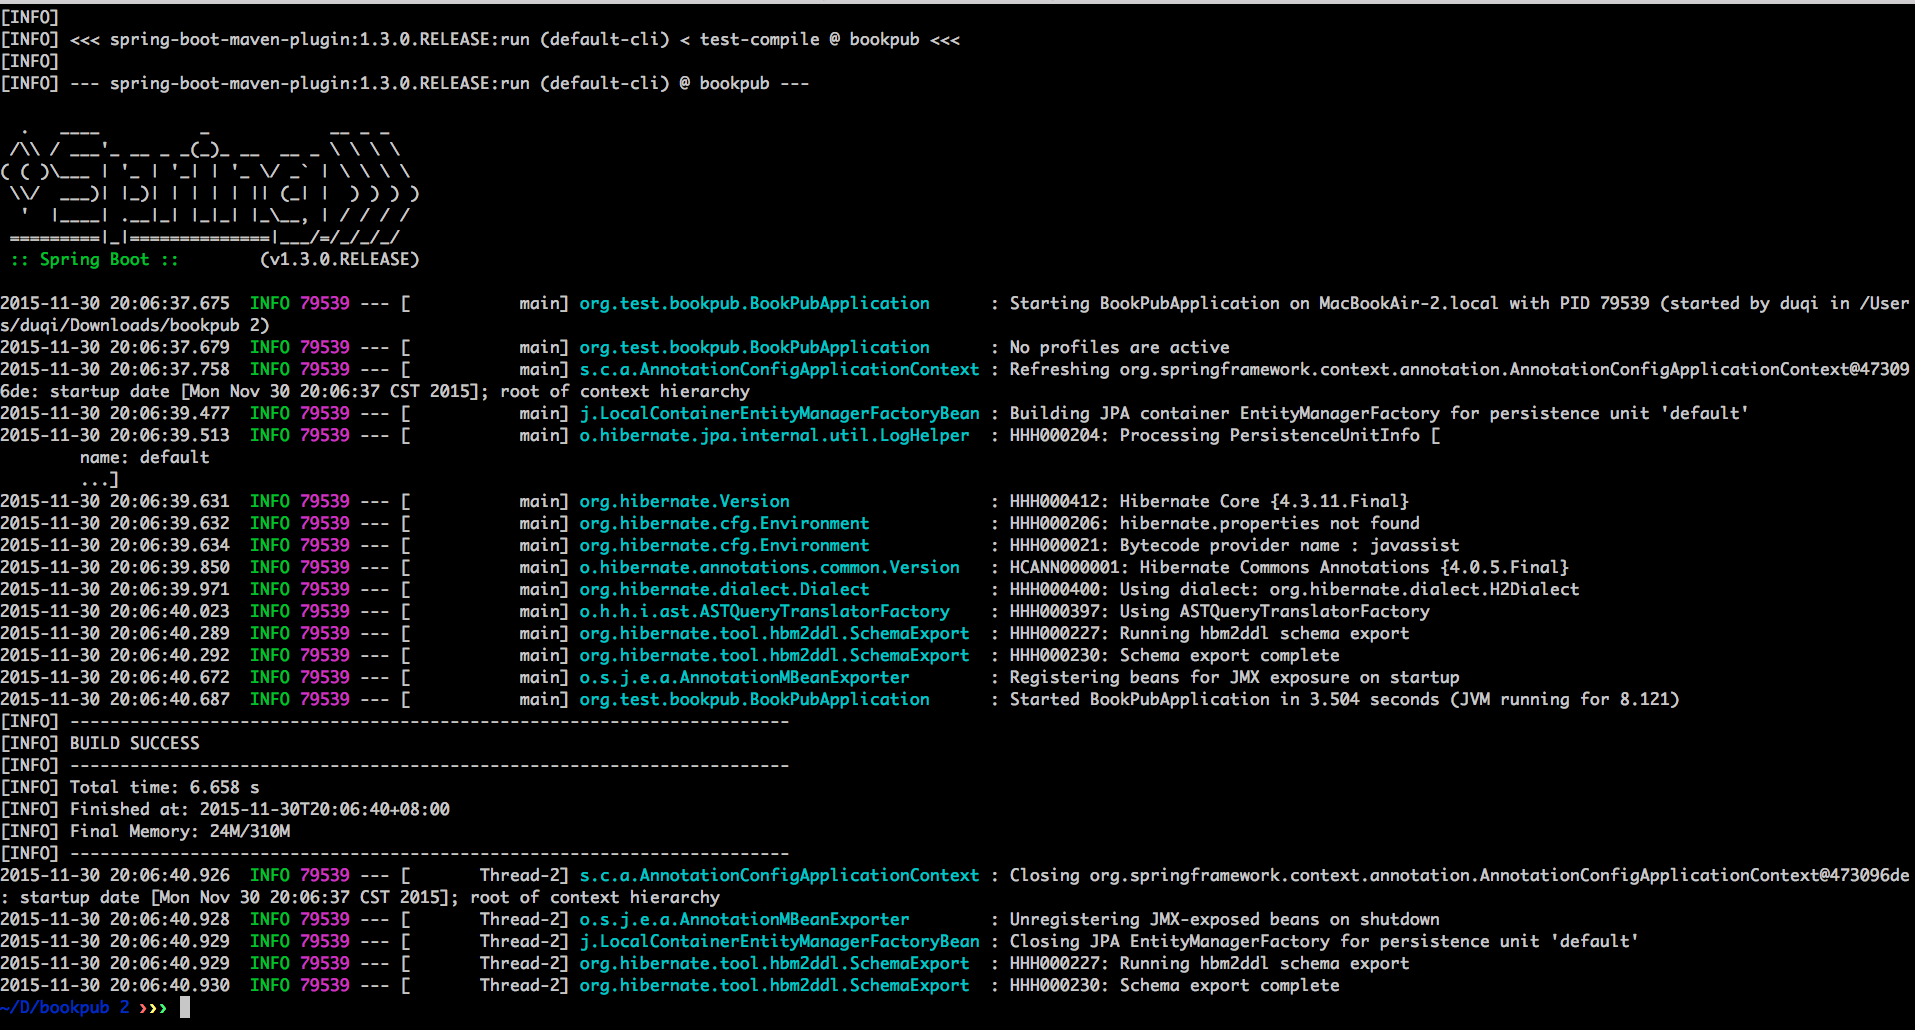Select the org.hibernate.dialect.Dialect logger name
This screenshot has width=1915, height=1030.
(x=724, y=589)
